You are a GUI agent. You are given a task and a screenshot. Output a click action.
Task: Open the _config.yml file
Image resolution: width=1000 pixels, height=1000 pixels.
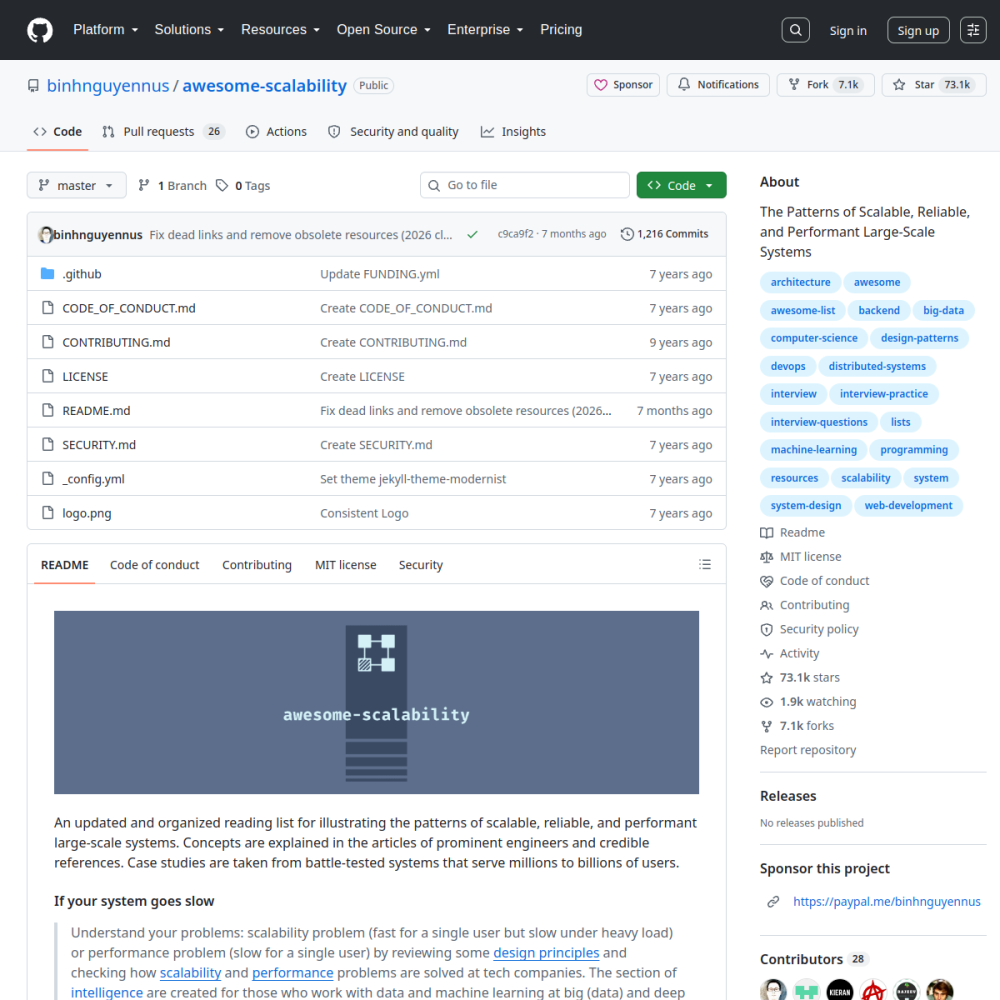(93, 479)
